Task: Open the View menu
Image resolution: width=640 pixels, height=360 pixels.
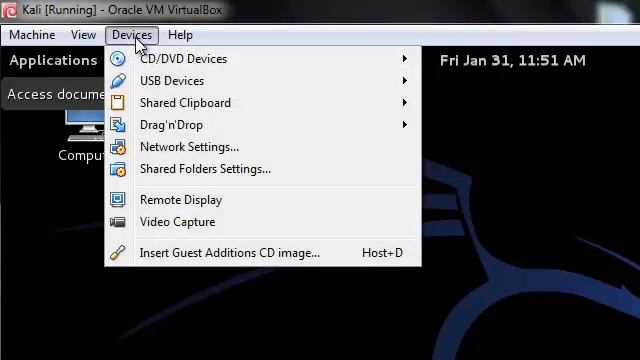Action: coord(83,35)
